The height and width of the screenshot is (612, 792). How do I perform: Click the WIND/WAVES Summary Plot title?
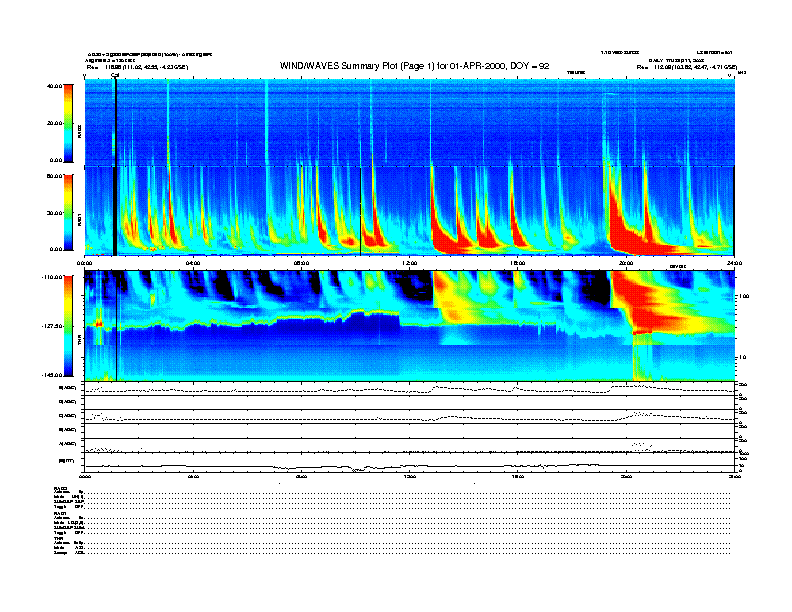(x=414, y=66)
